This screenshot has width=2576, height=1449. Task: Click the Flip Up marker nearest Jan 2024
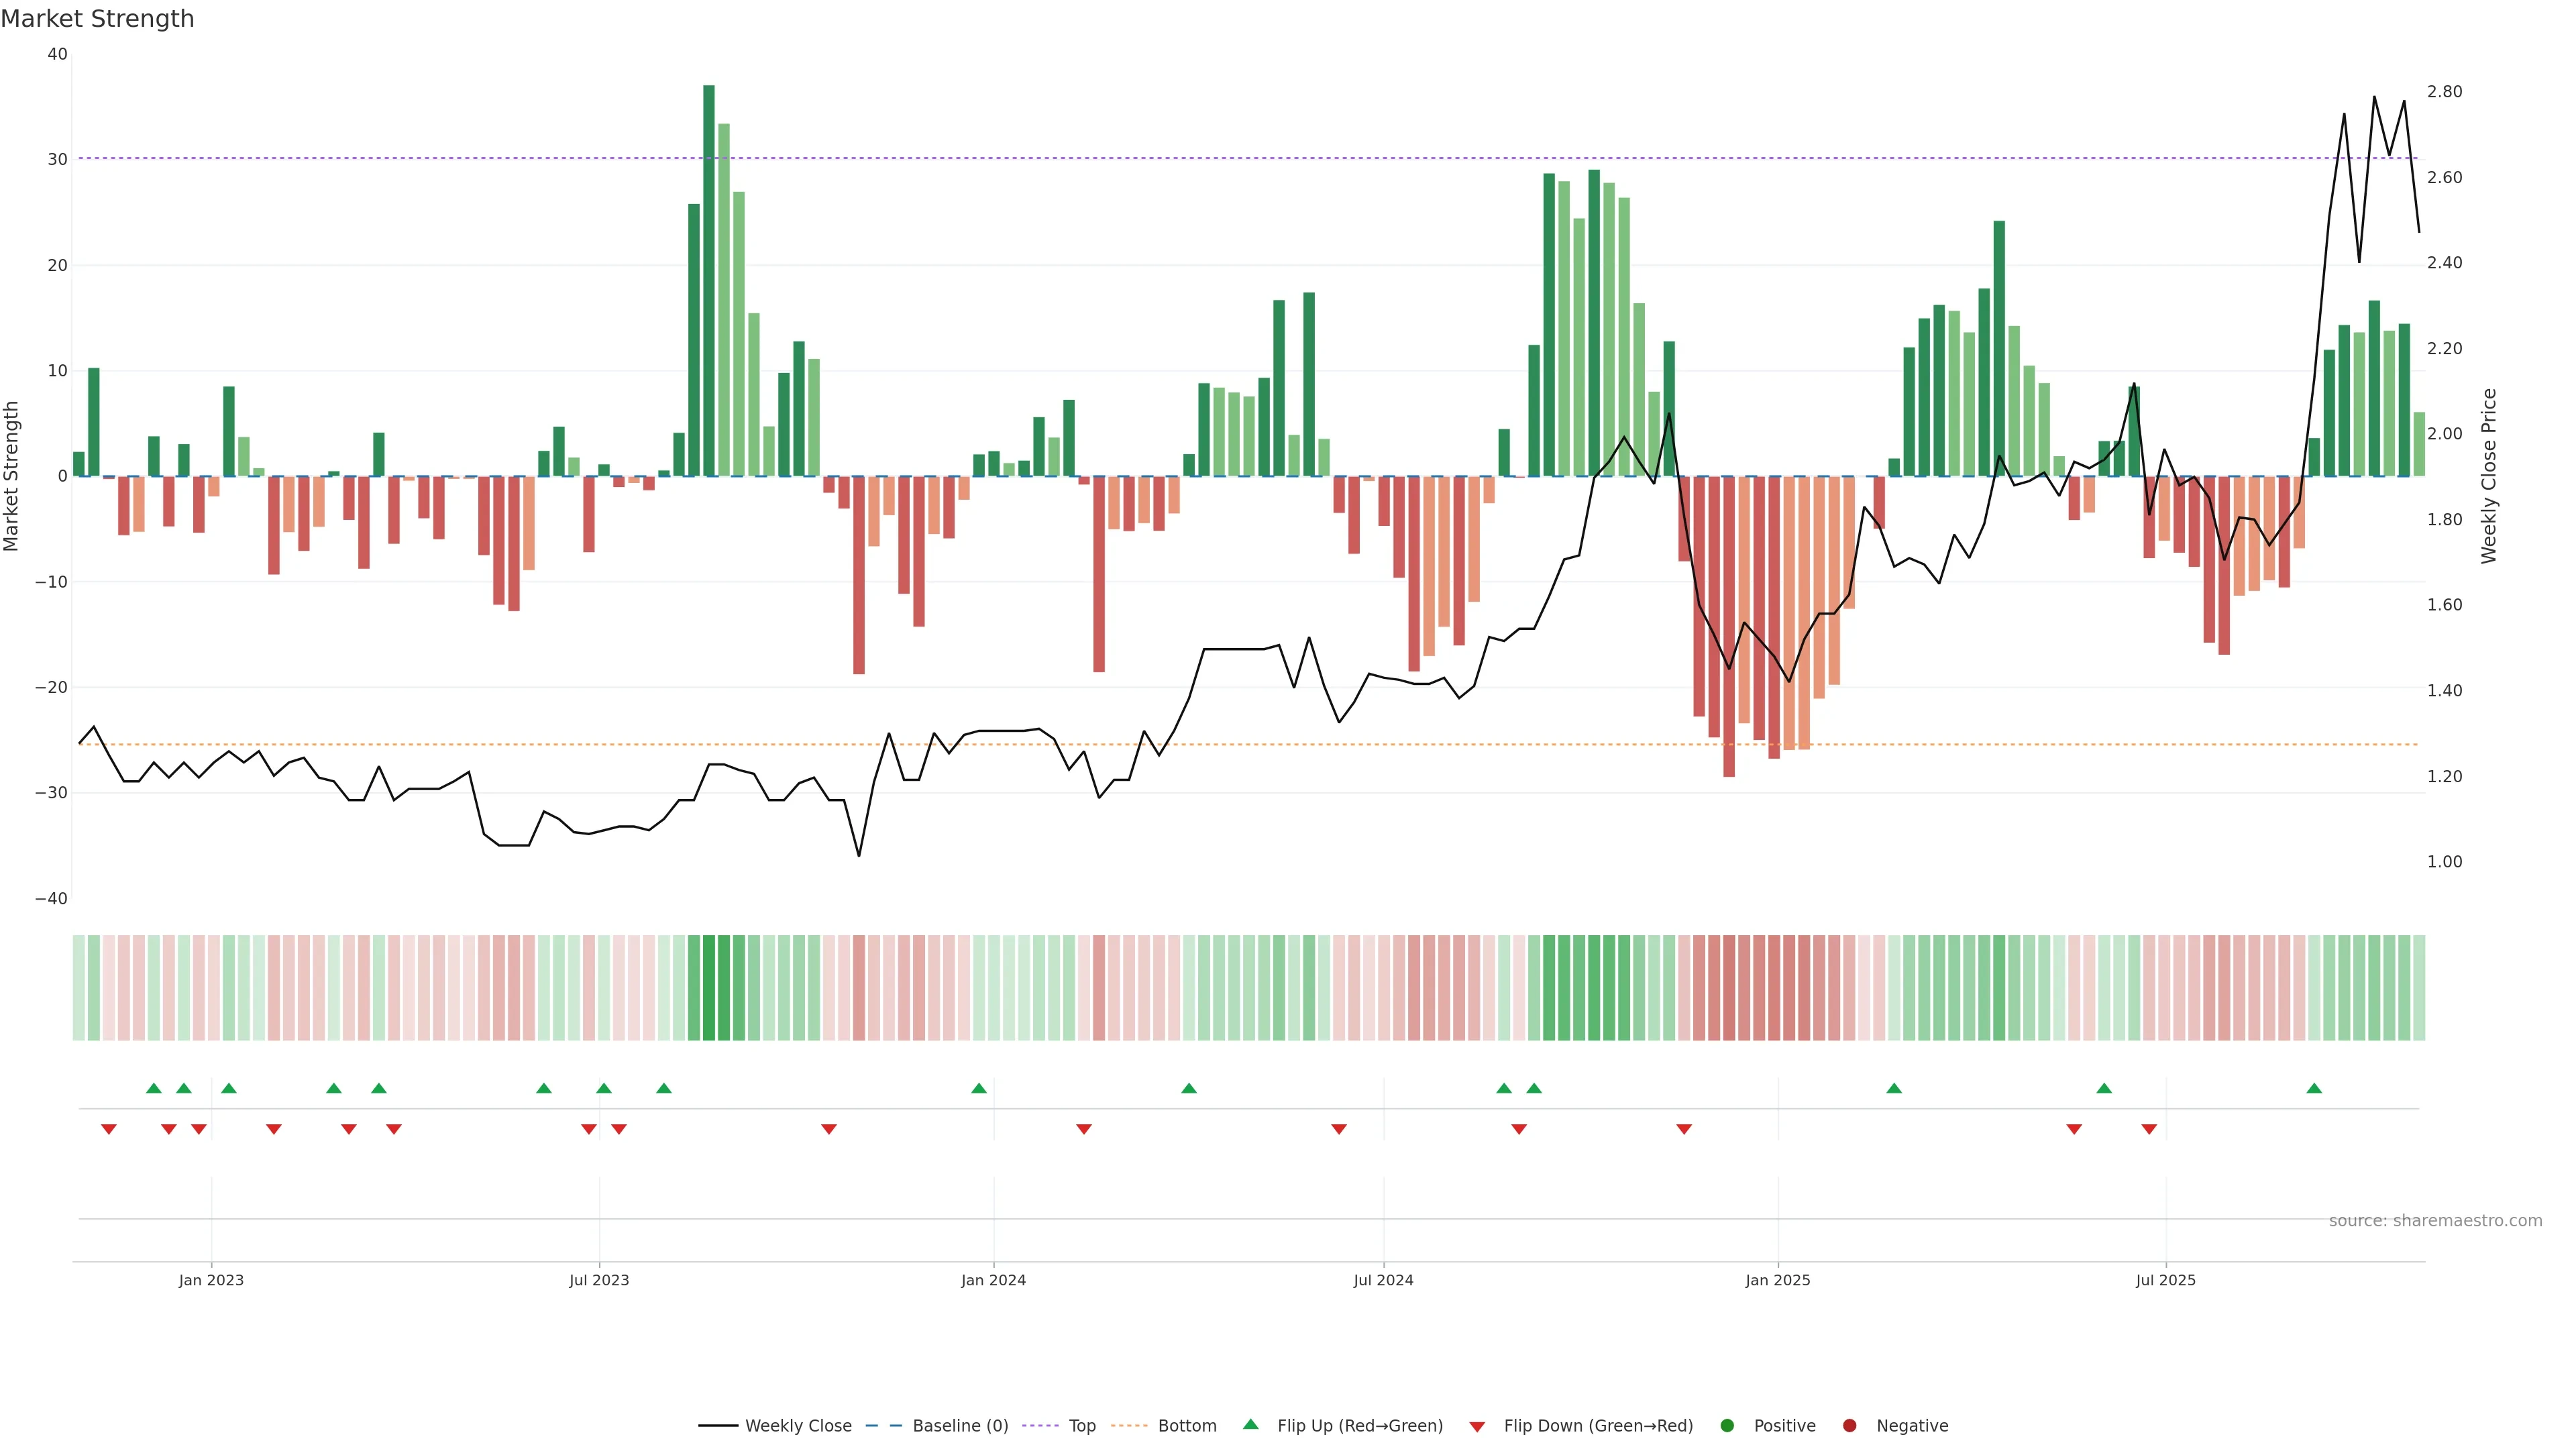(979, 1088)
